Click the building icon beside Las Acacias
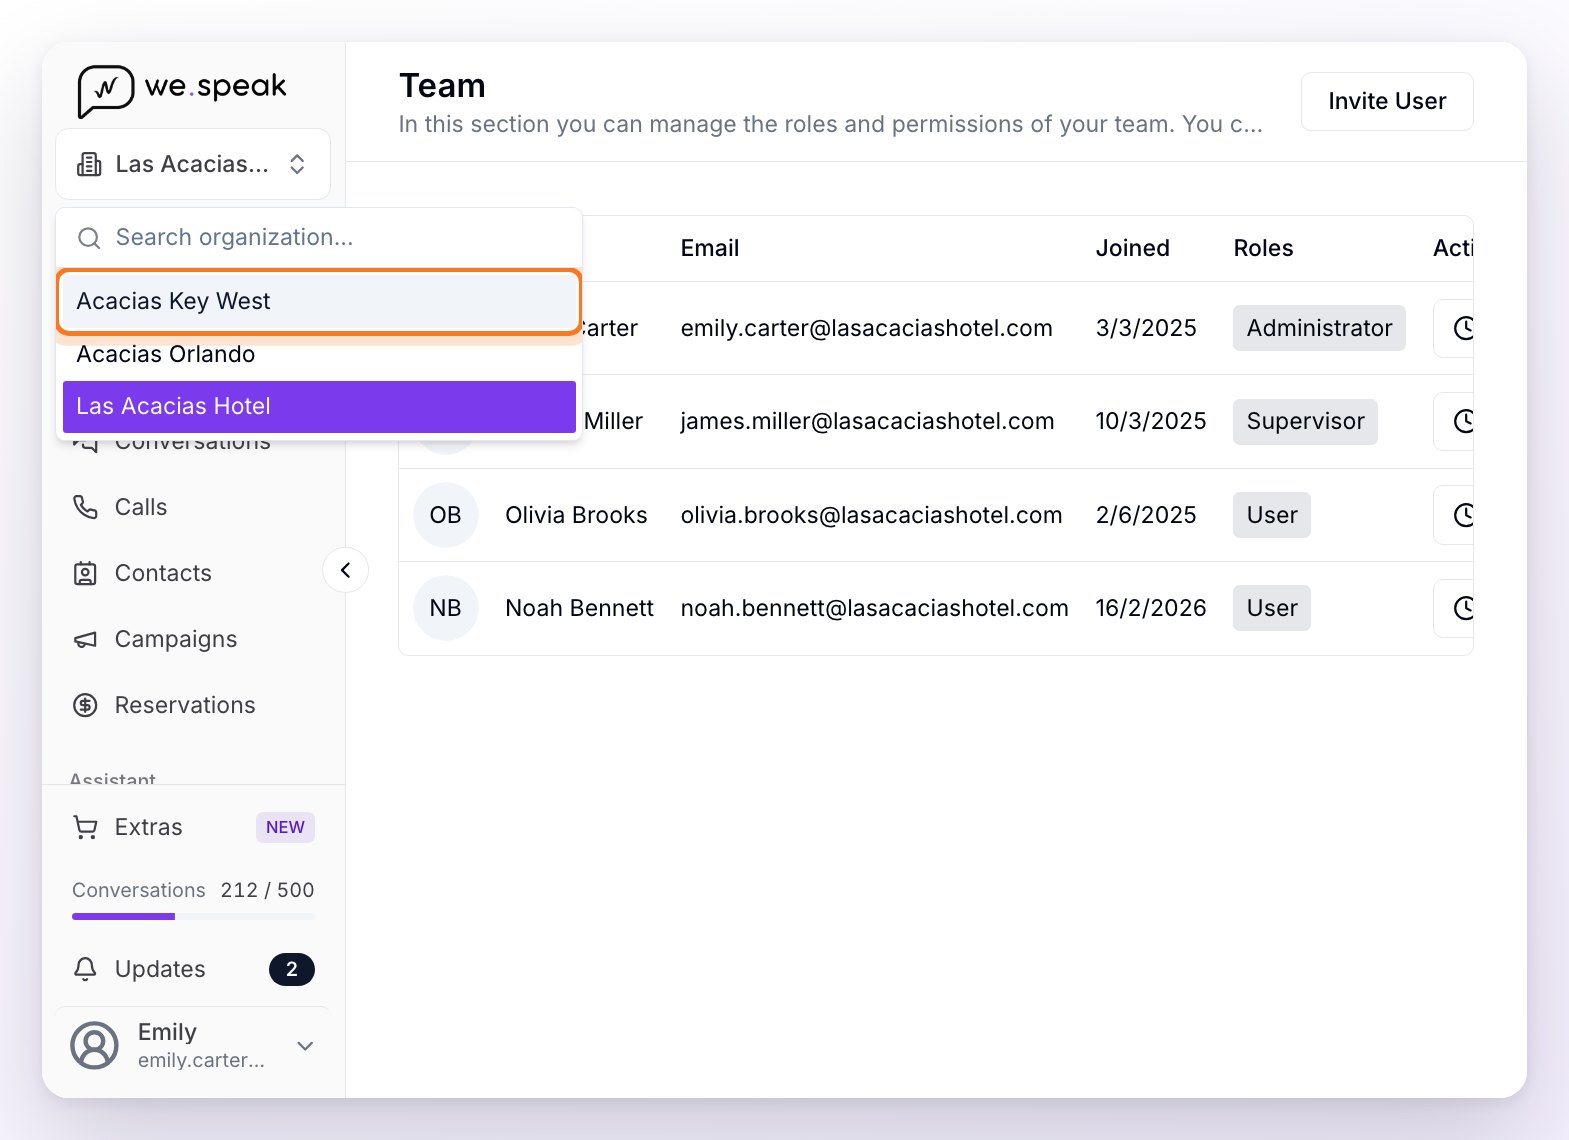Image resolution: width=1569 pixels, height=1140 pixels. coord(89,165)
